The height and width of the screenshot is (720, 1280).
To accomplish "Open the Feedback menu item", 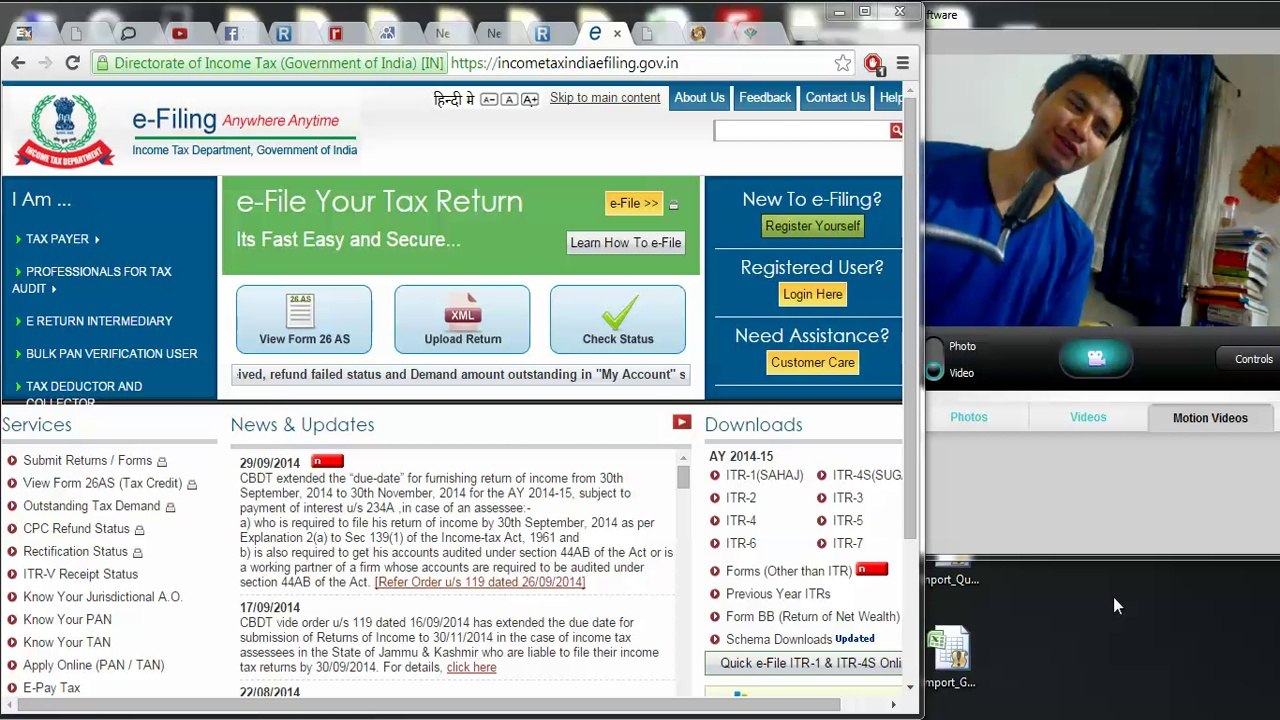I will click(x=765, y=98).
